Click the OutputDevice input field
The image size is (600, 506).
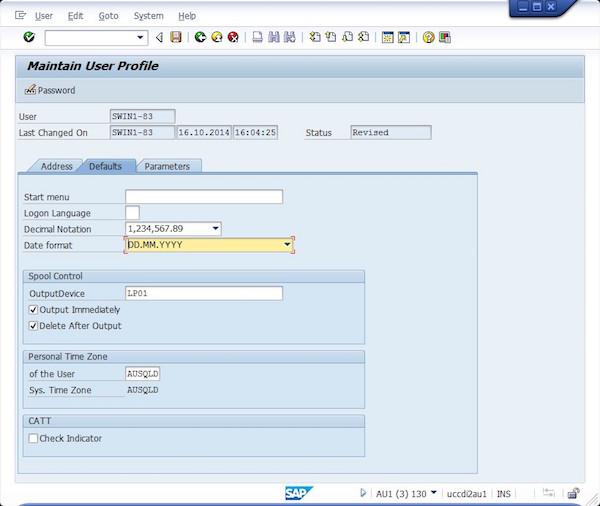pyautogui.click(x=204, y=294)
